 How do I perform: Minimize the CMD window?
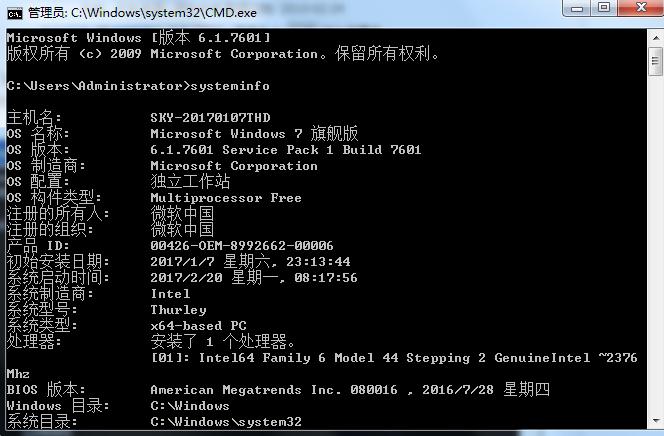pos(575,9)
